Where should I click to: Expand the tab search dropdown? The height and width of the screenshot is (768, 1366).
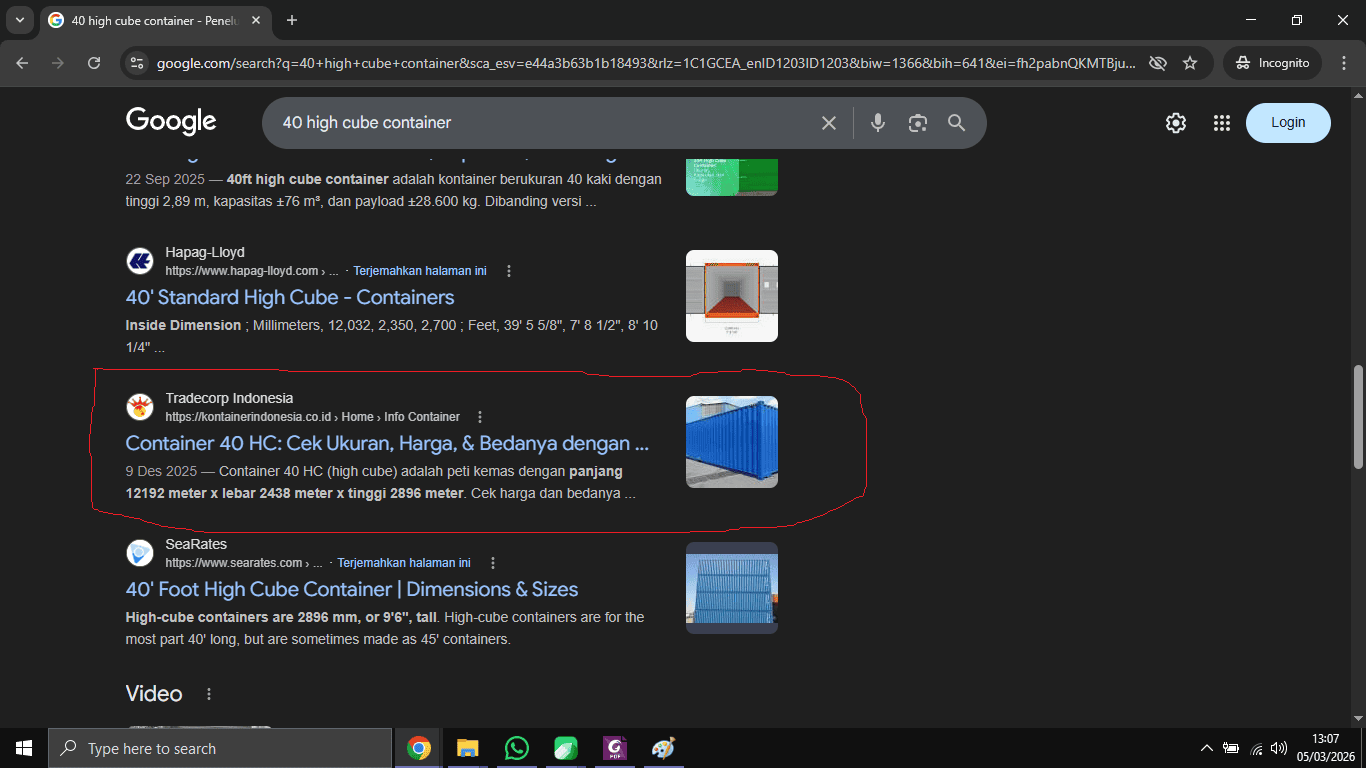19,20
